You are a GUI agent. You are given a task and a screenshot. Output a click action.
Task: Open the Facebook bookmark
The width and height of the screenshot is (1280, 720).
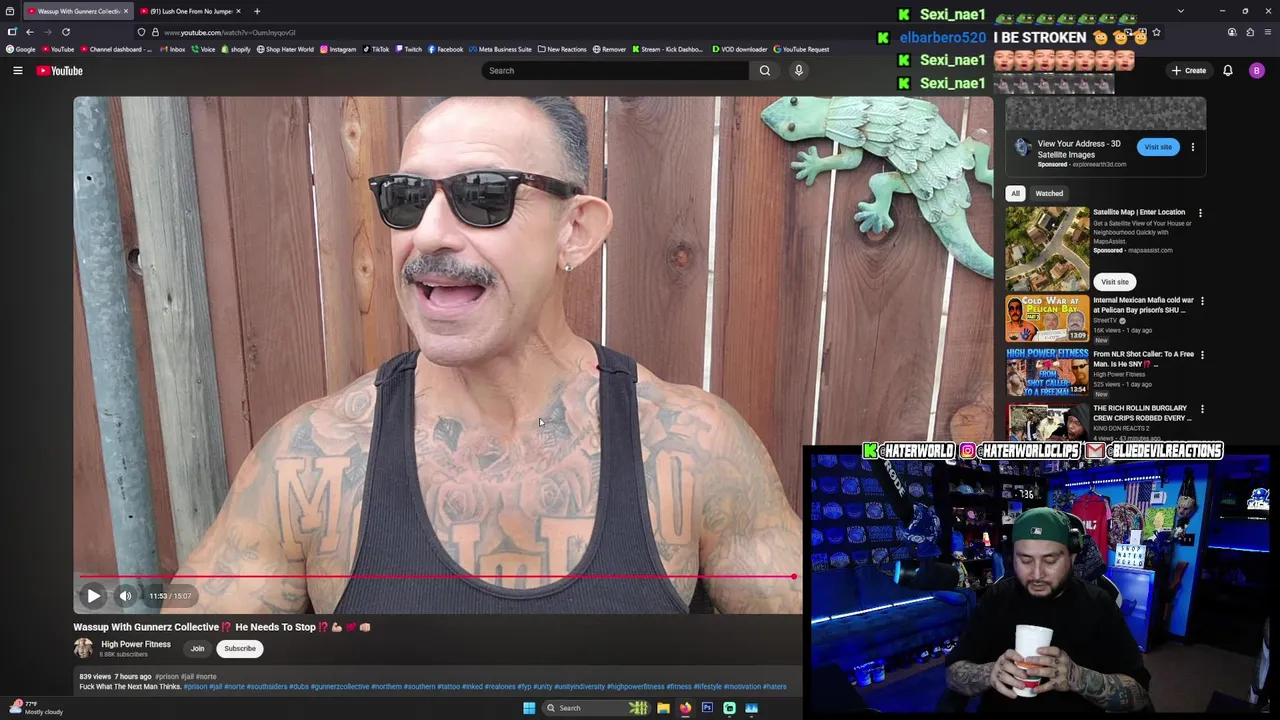(445, 49)
